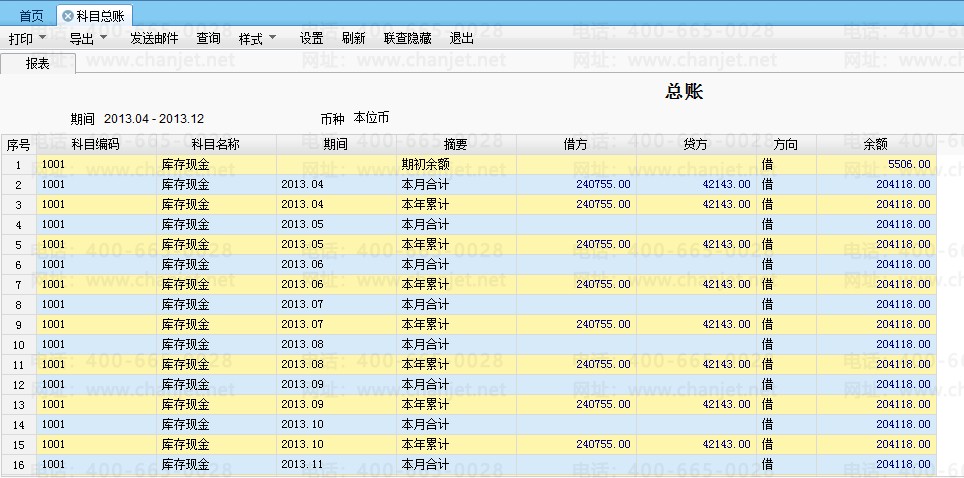
Task: Click the 总账 report title
Action: point(684,92)
